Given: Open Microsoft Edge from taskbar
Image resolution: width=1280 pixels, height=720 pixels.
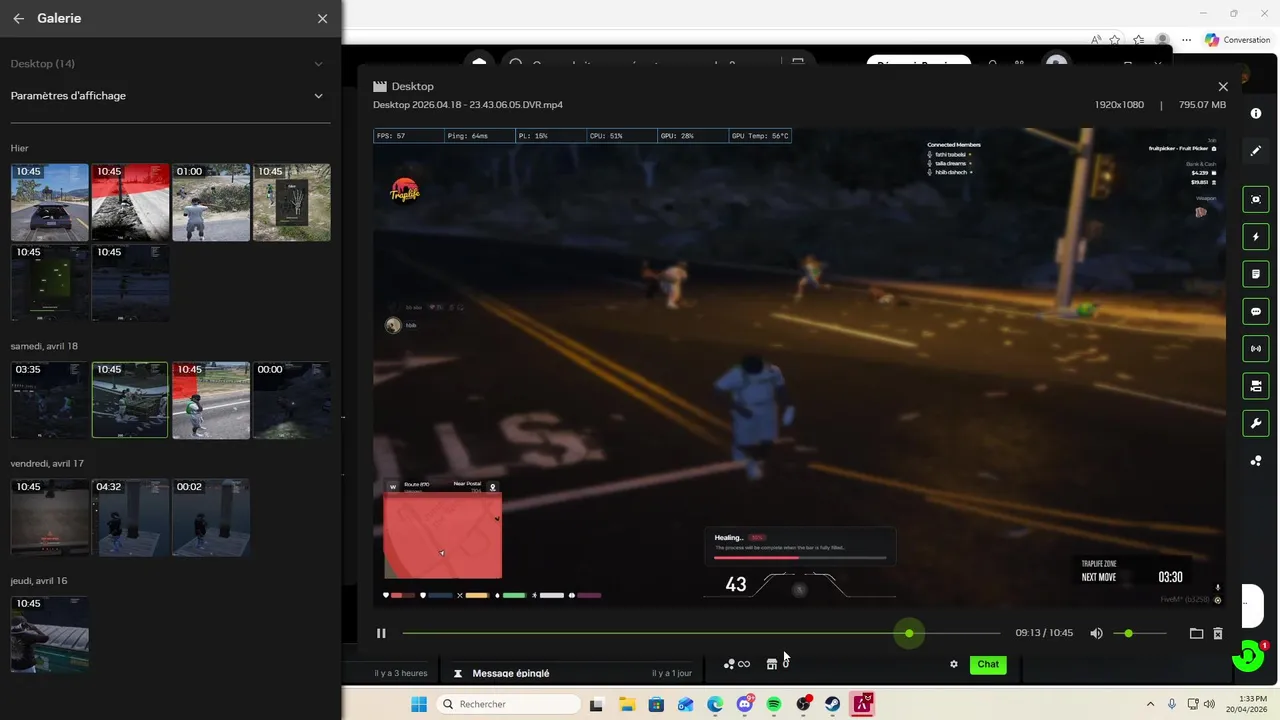Looking at the screenshot, I should (x=715, y=704).
